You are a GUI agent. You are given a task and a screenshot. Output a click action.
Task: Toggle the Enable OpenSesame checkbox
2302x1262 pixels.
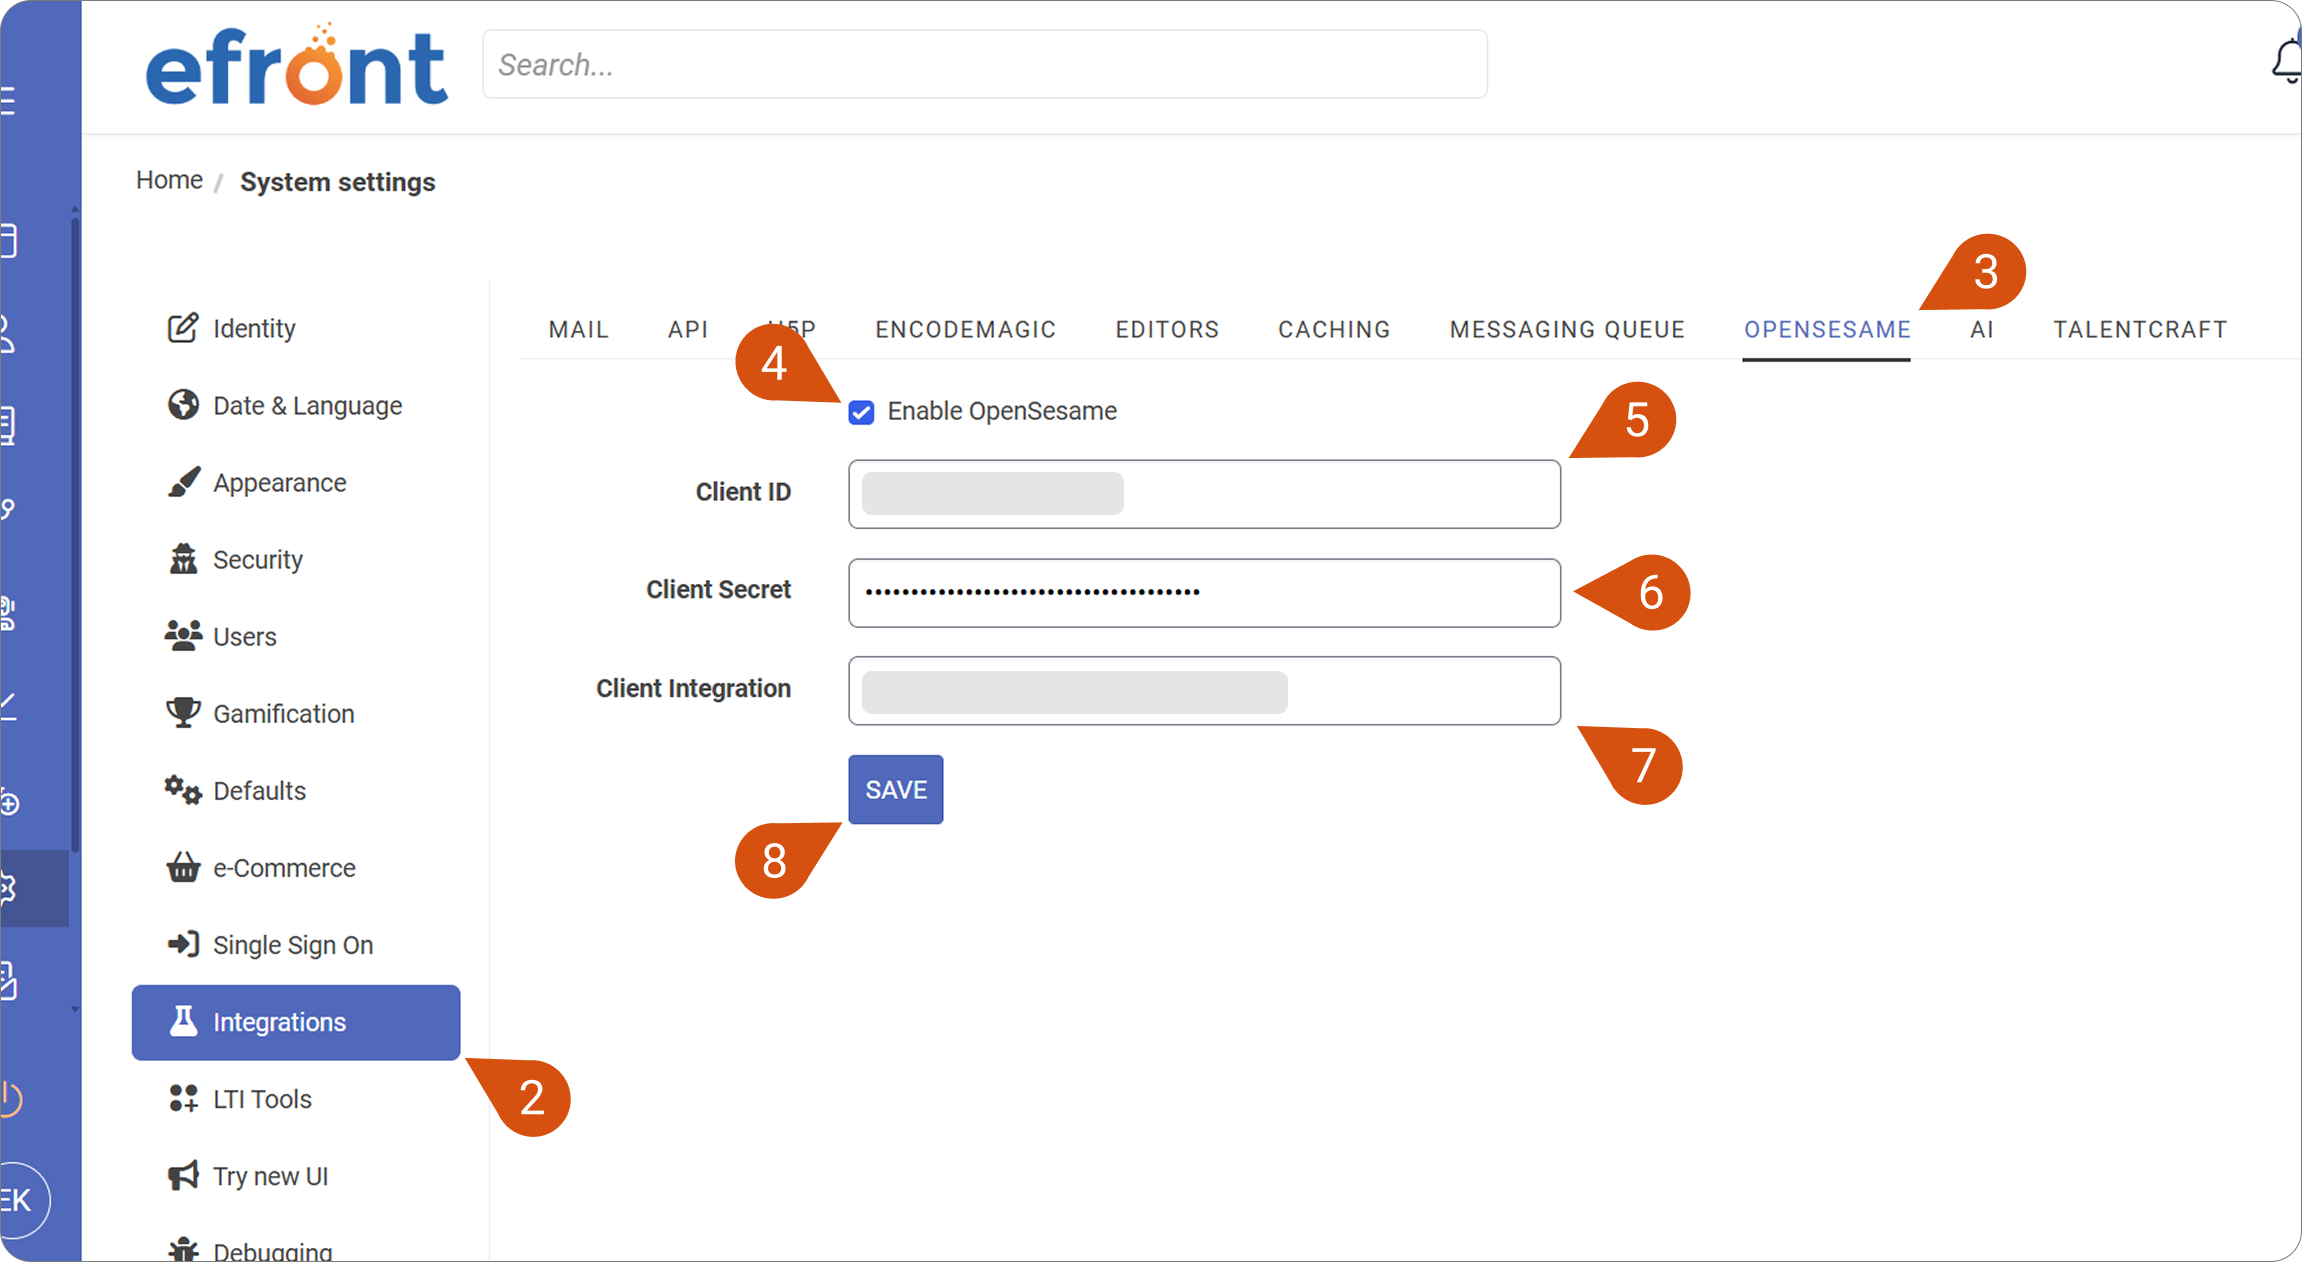(861, 412)
